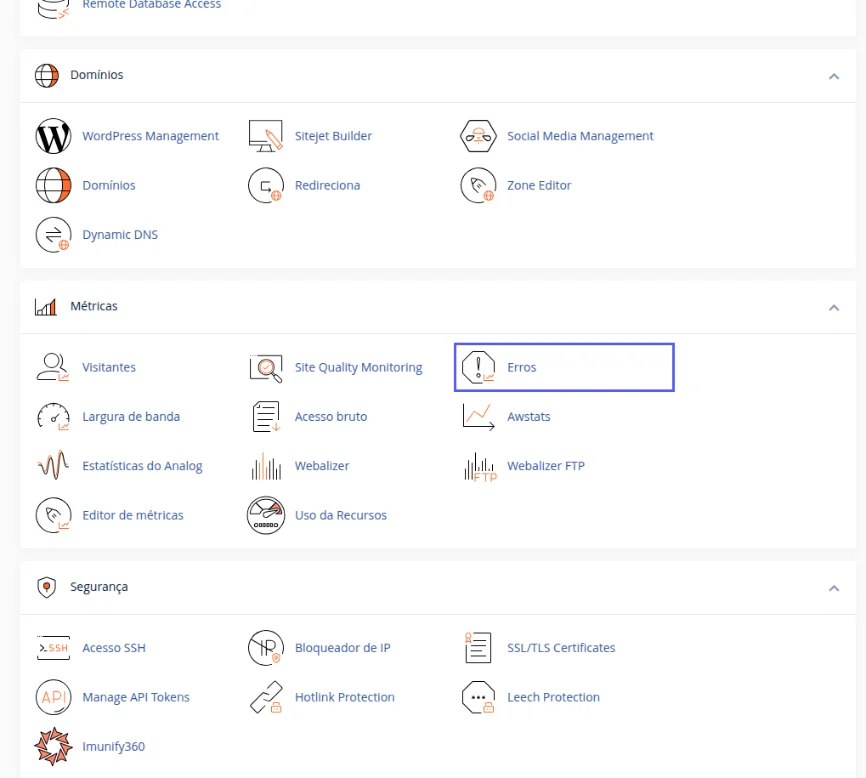
Task: Open the Dynamic DNS link
Action: [120, 235]
